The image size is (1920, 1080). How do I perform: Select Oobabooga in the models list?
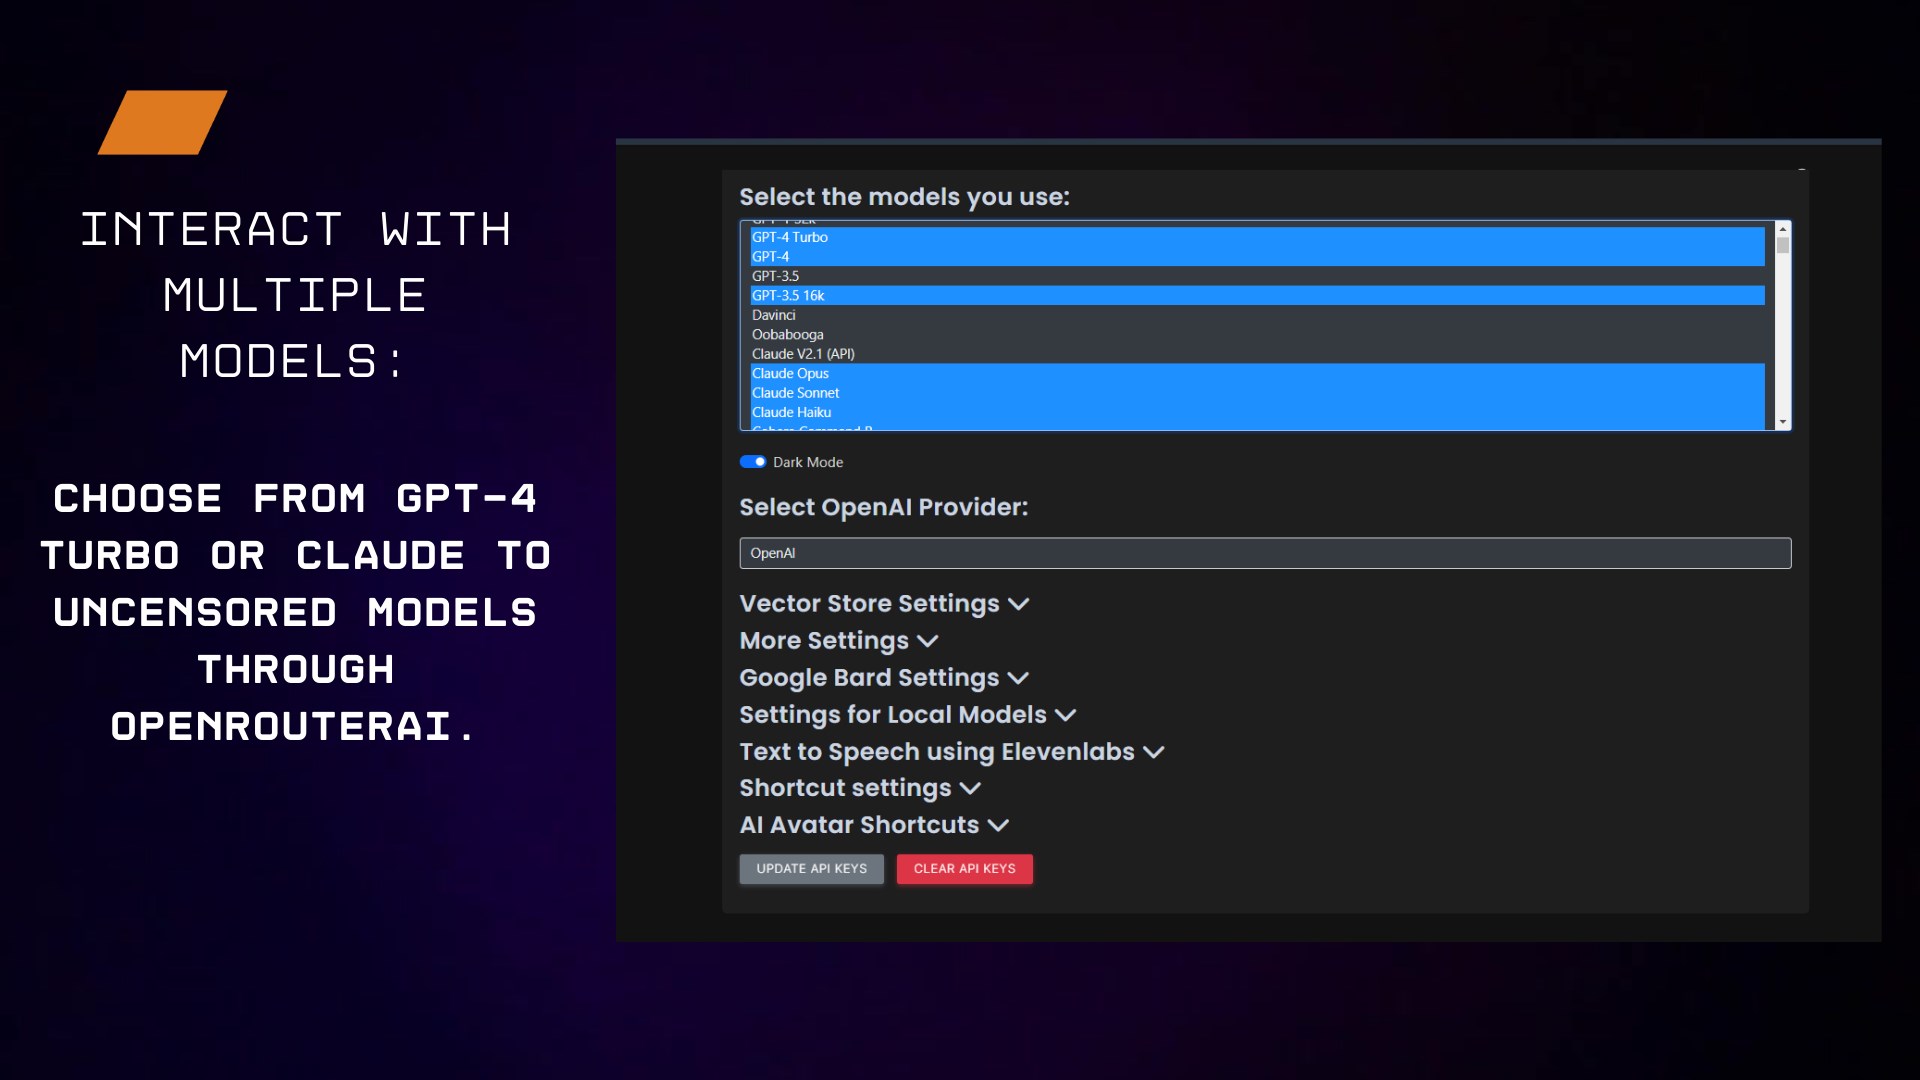(788, 335)
